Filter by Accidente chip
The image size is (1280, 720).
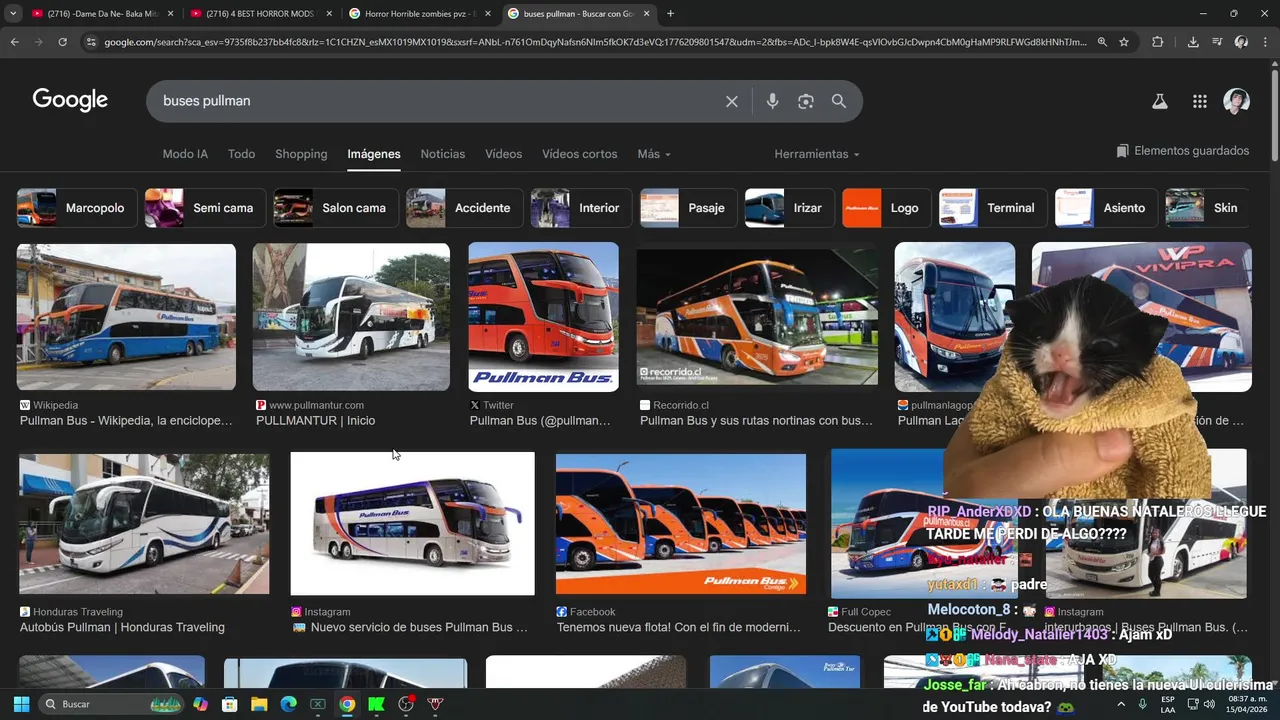pos(465,208)
